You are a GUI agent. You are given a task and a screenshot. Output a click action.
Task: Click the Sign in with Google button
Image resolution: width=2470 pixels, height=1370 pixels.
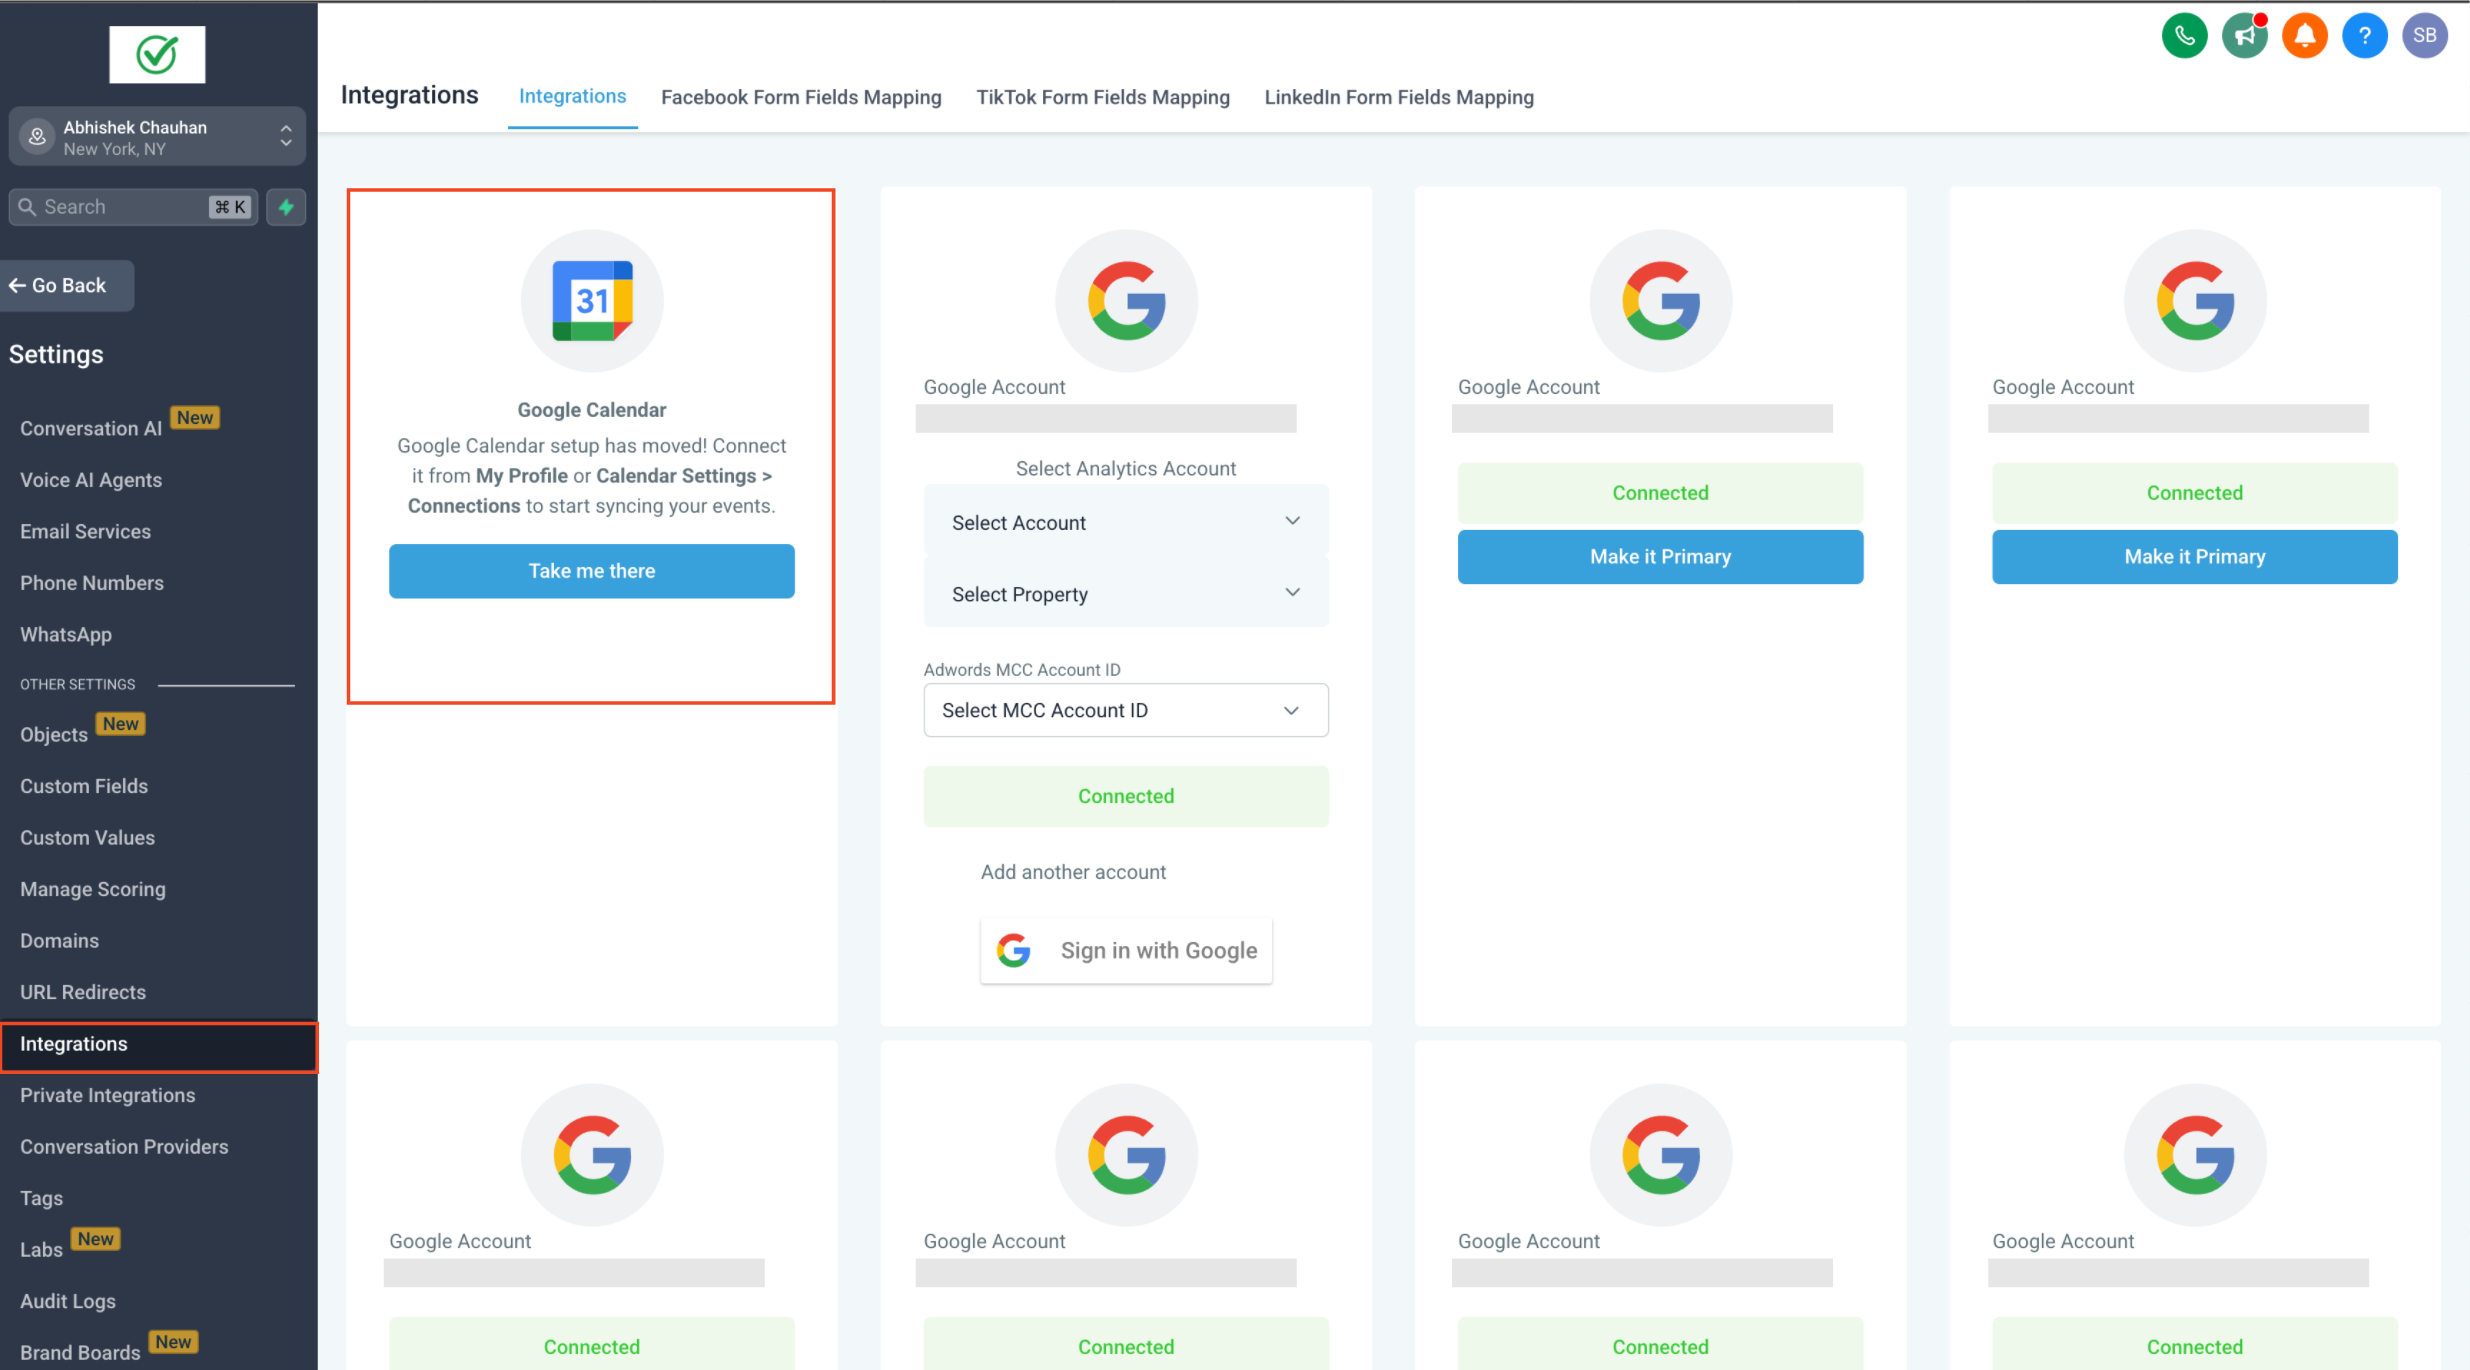(1125, 950)
